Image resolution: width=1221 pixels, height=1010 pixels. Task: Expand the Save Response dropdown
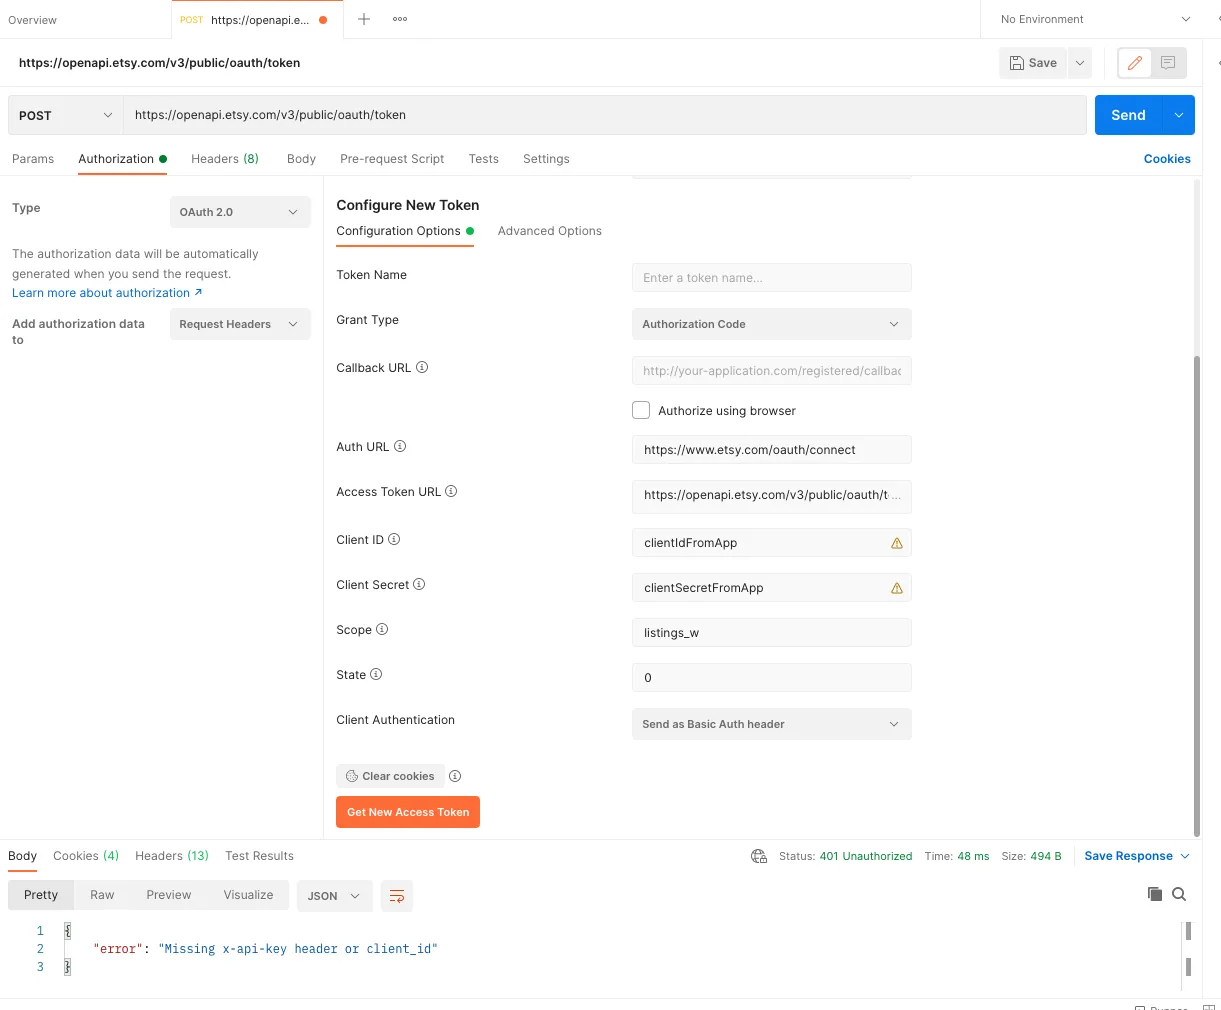pos(1137,856)
